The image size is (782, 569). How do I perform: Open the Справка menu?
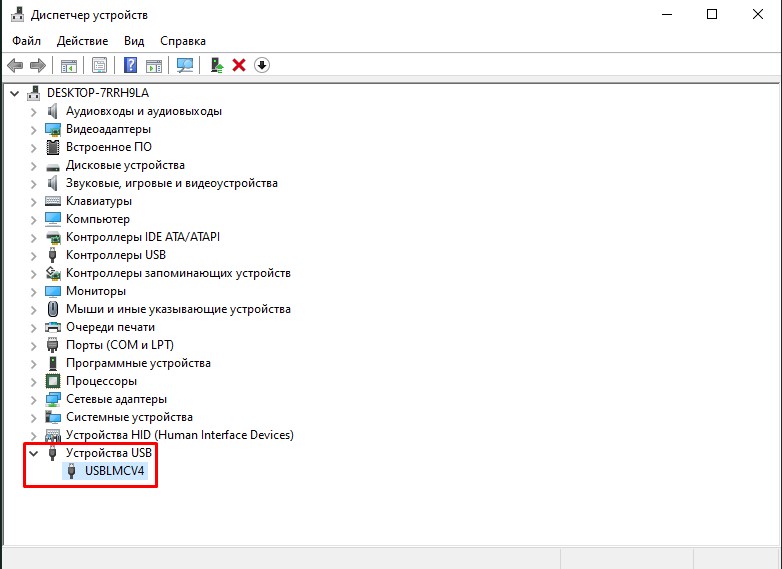(183, 41)
